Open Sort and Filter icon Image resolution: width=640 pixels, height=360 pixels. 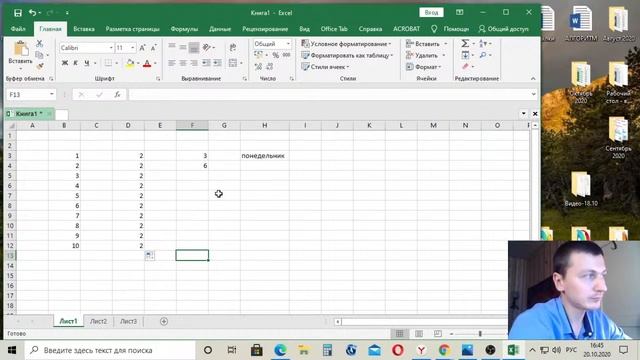click(x=483, y=43)
